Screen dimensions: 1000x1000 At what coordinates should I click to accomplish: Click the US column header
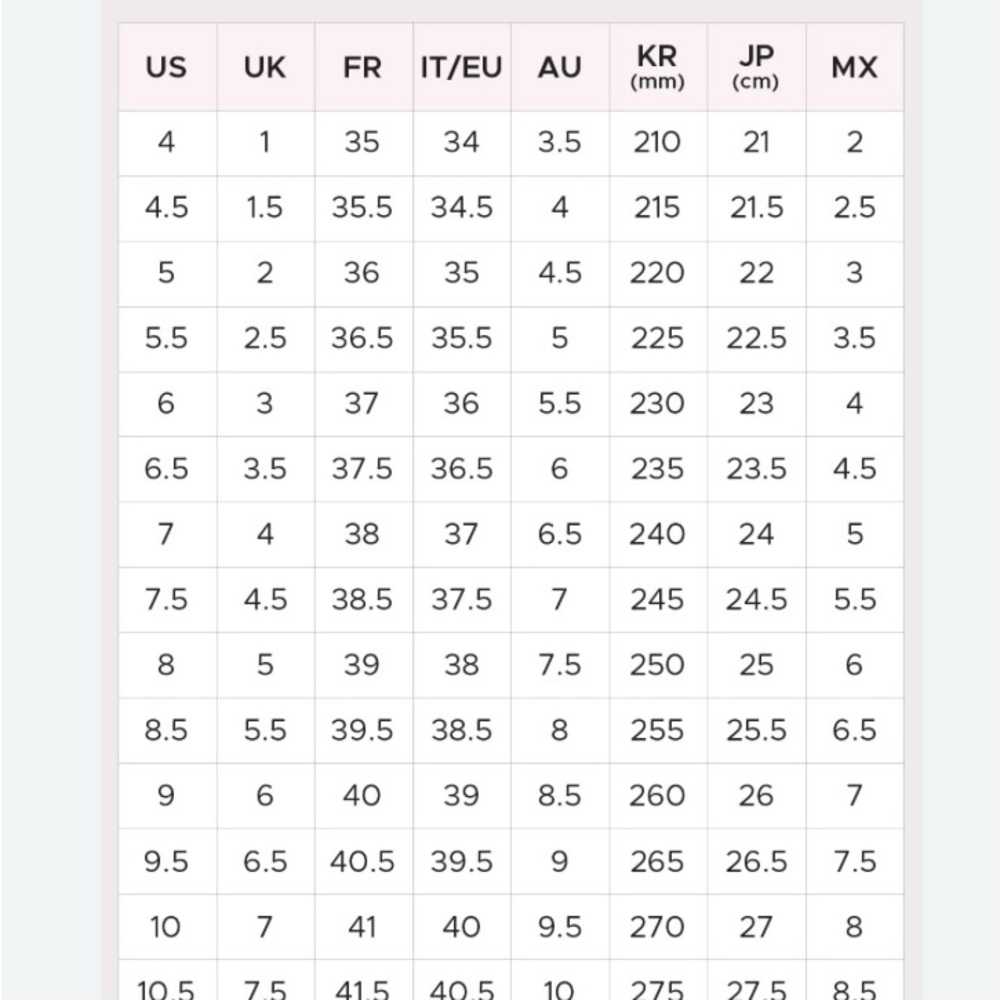click(x=167, y=67)
